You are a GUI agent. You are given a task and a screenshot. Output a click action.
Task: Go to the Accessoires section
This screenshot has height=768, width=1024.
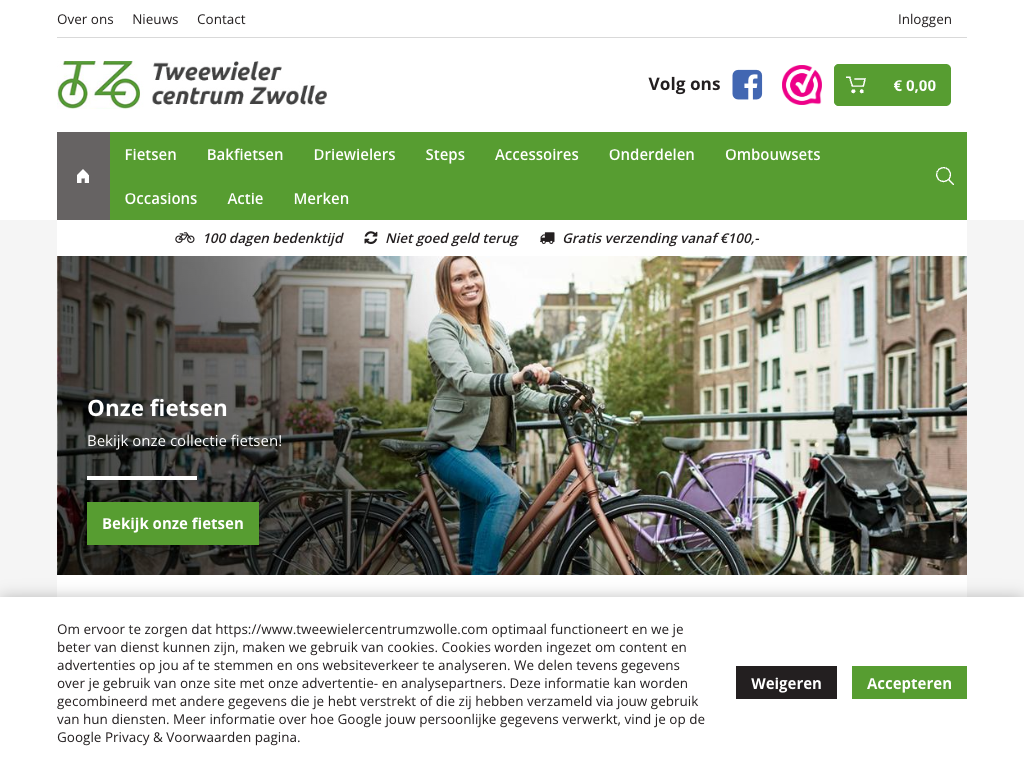pyautogui.click(x=537, y=155)
